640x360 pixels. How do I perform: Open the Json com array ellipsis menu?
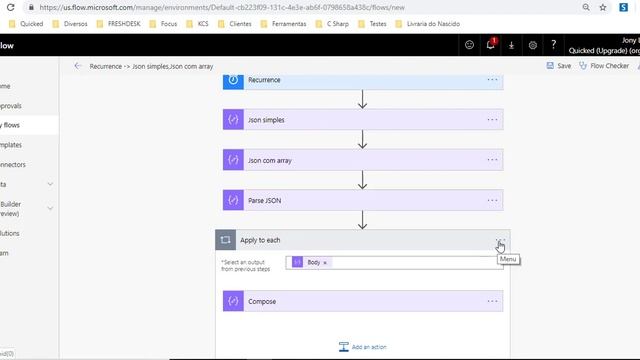[x=492, y=160]
